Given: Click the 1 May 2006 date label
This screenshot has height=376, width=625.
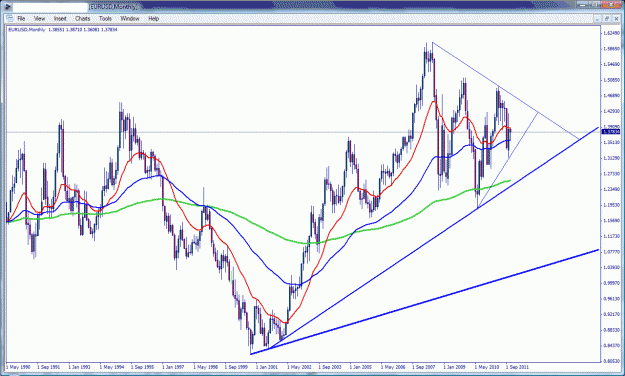Looking at the screenshot, I should (x=393, y=366).
